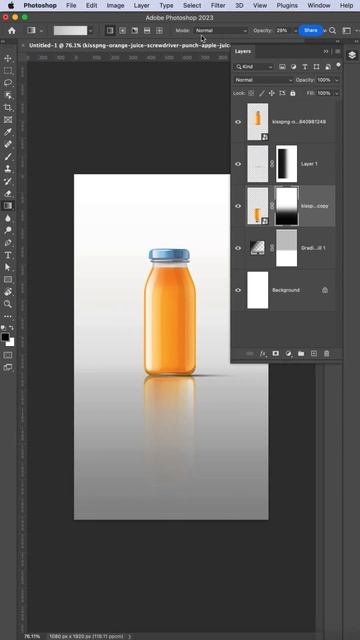Hide the Background layer

coord(238,290)
